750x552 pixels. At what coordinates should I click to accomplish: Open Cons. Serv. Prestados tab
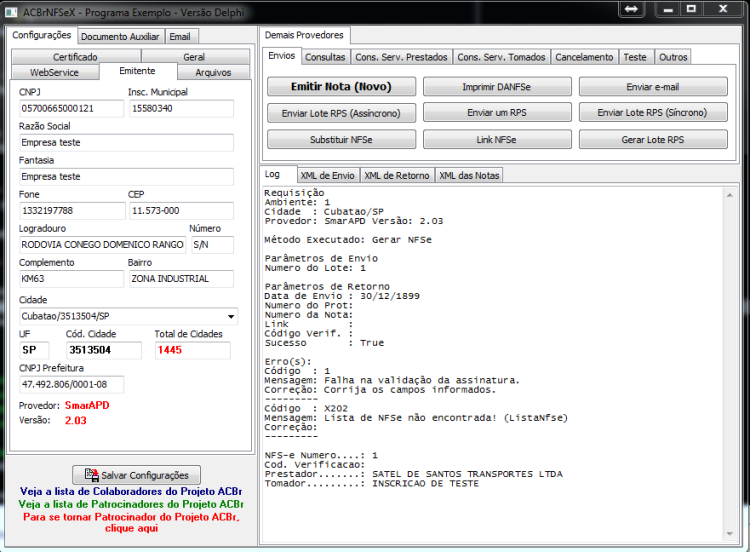tap(401, 57)
